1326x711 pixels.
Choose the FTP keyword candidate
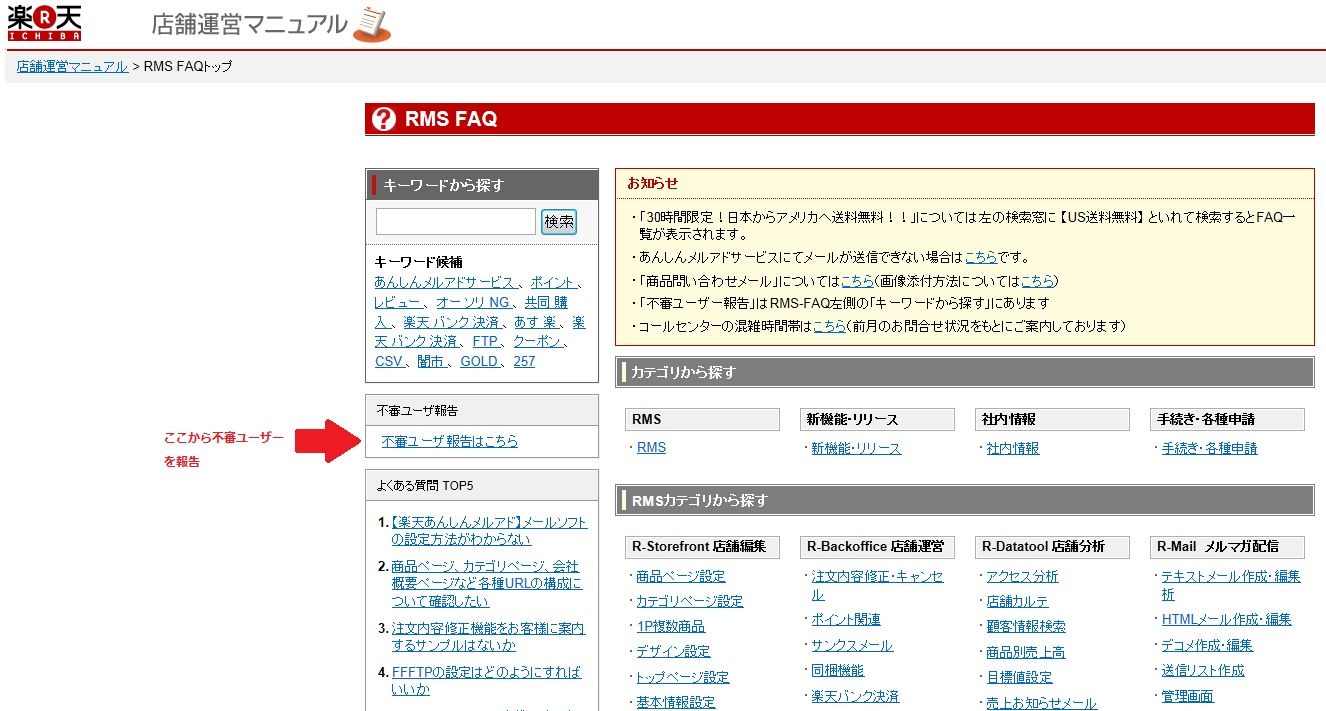tap(485, 341)
